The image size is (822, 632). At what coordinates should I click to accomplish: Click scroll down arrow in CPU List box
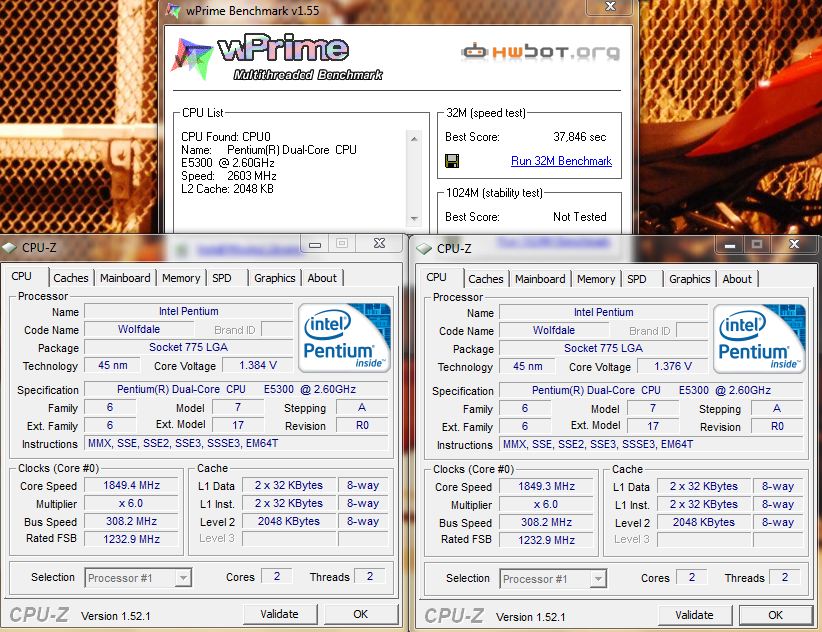414,219
